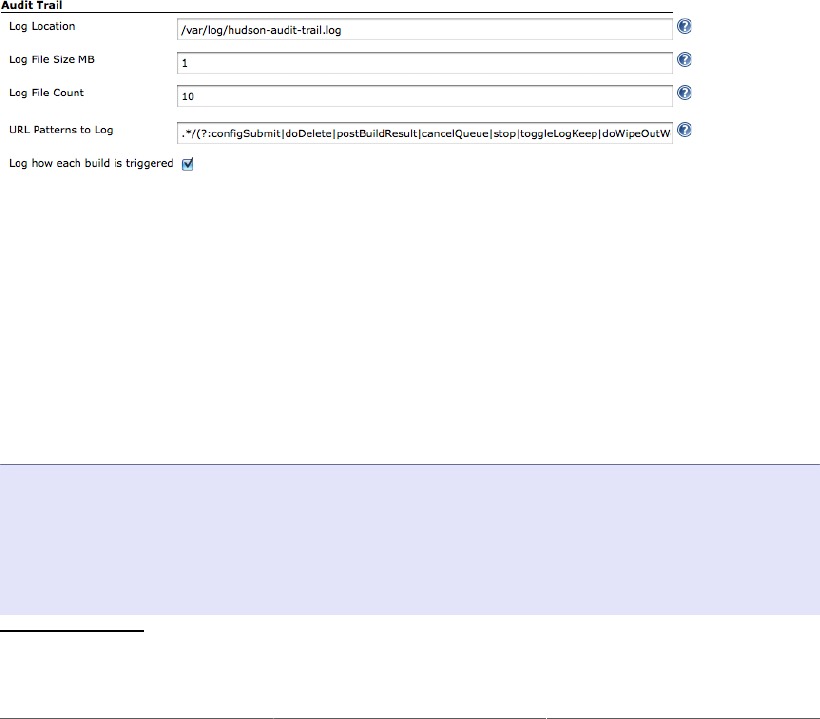The width and height of the screenshot is (820, 719).
Task: Click the 'Log how each build is triggered' label
Action: tap(91, 163)
